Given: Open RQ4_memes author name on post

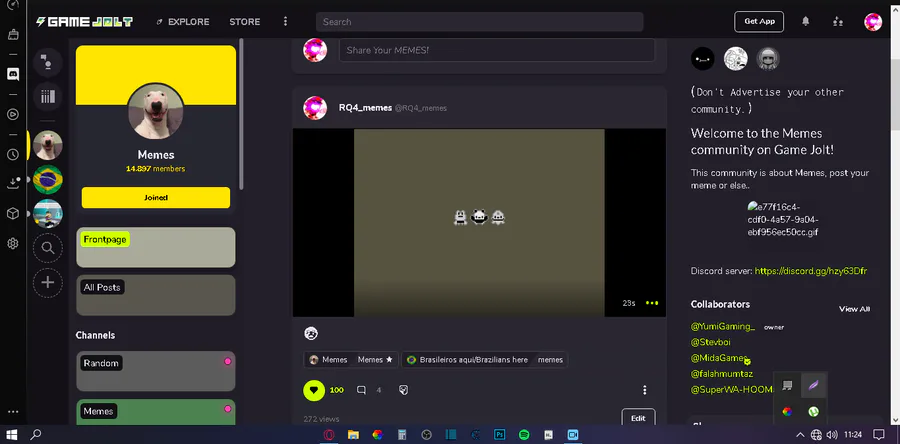Looking at the screenshot, I should coord(366,108).
